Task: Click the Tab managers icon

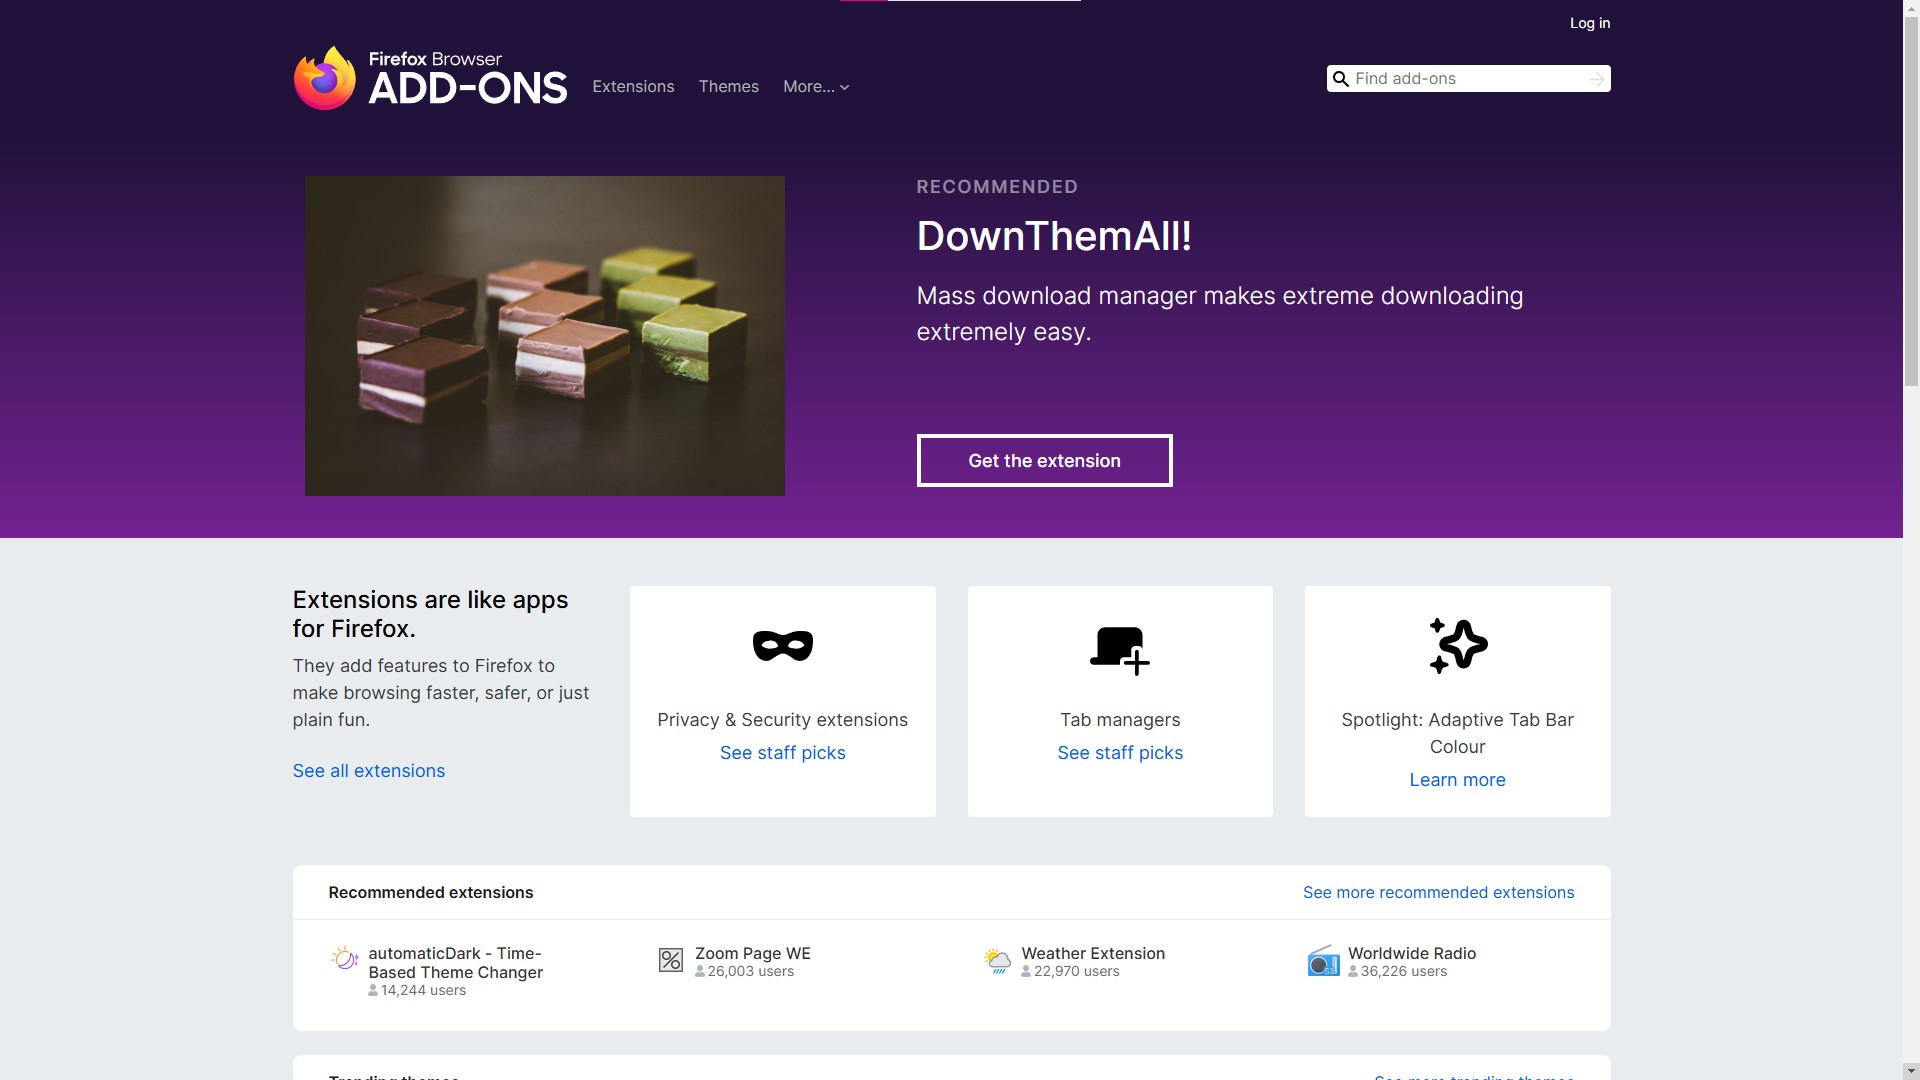Action: [1119, 651]
